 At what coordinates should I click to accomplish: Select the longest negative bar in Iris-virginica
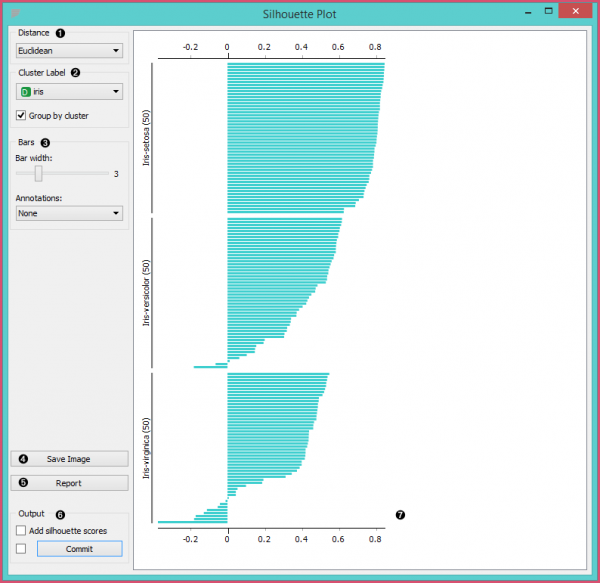point(192,522)
